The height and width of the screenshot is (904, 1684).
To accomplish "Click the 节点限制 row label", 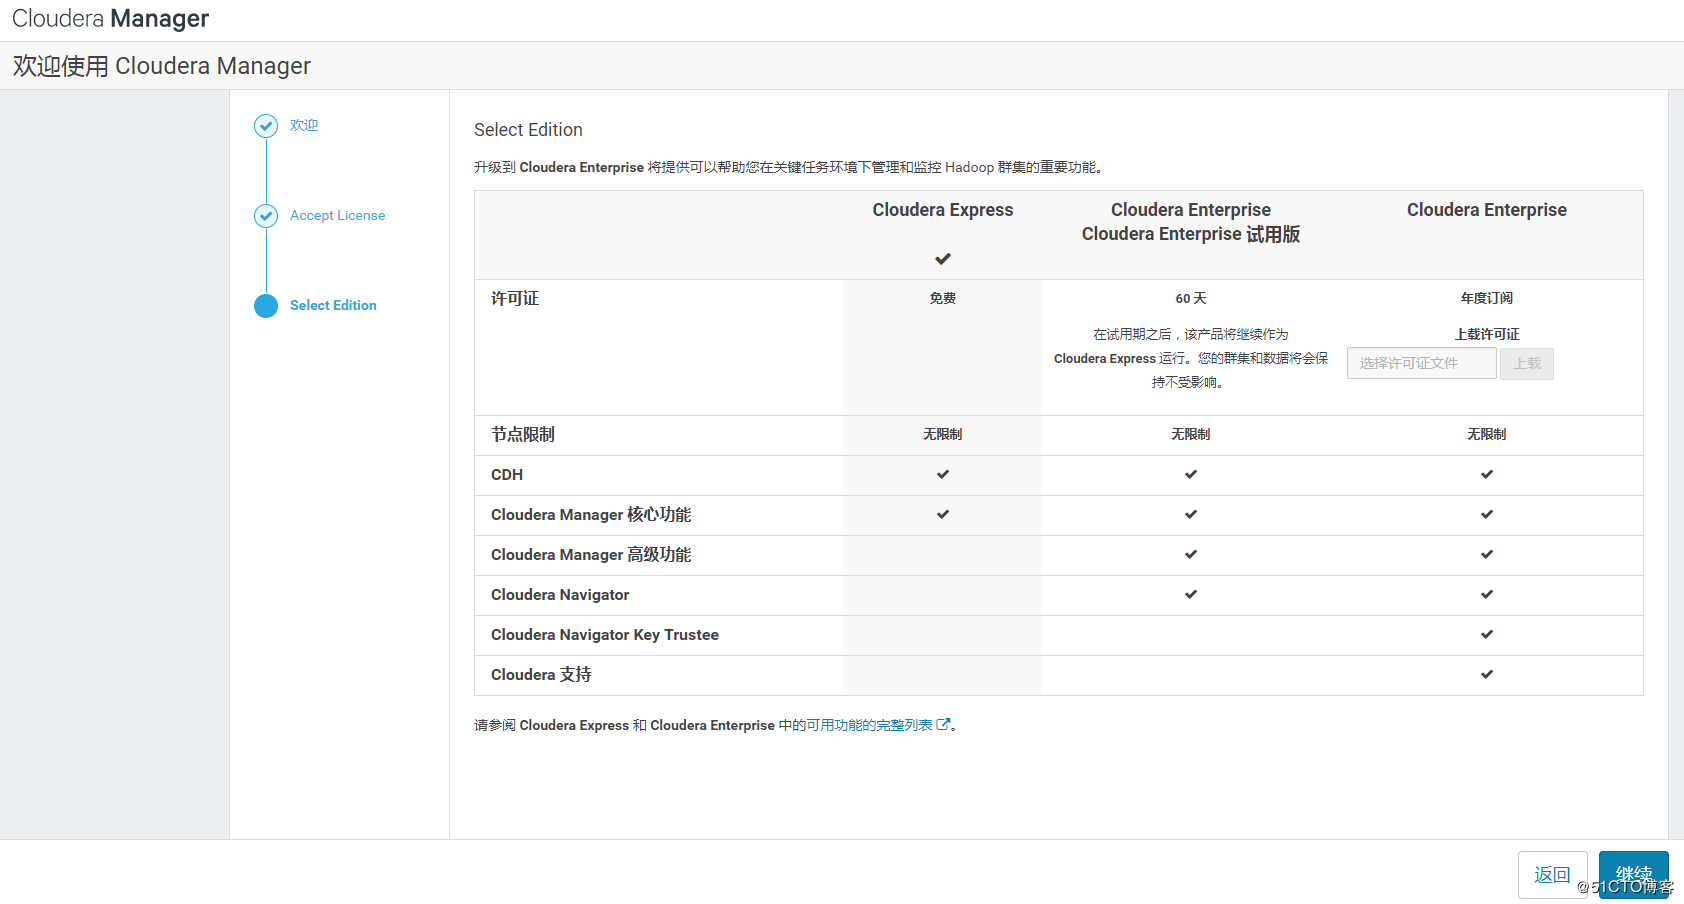I will 523,435.
